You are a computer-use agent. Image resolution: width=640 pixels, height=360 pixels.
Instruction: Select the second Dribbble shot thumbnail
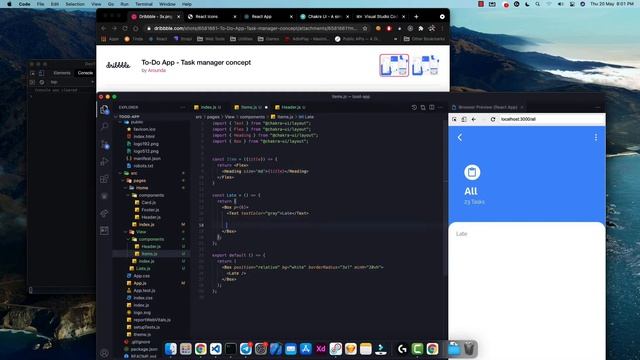[x=425, y=65]
